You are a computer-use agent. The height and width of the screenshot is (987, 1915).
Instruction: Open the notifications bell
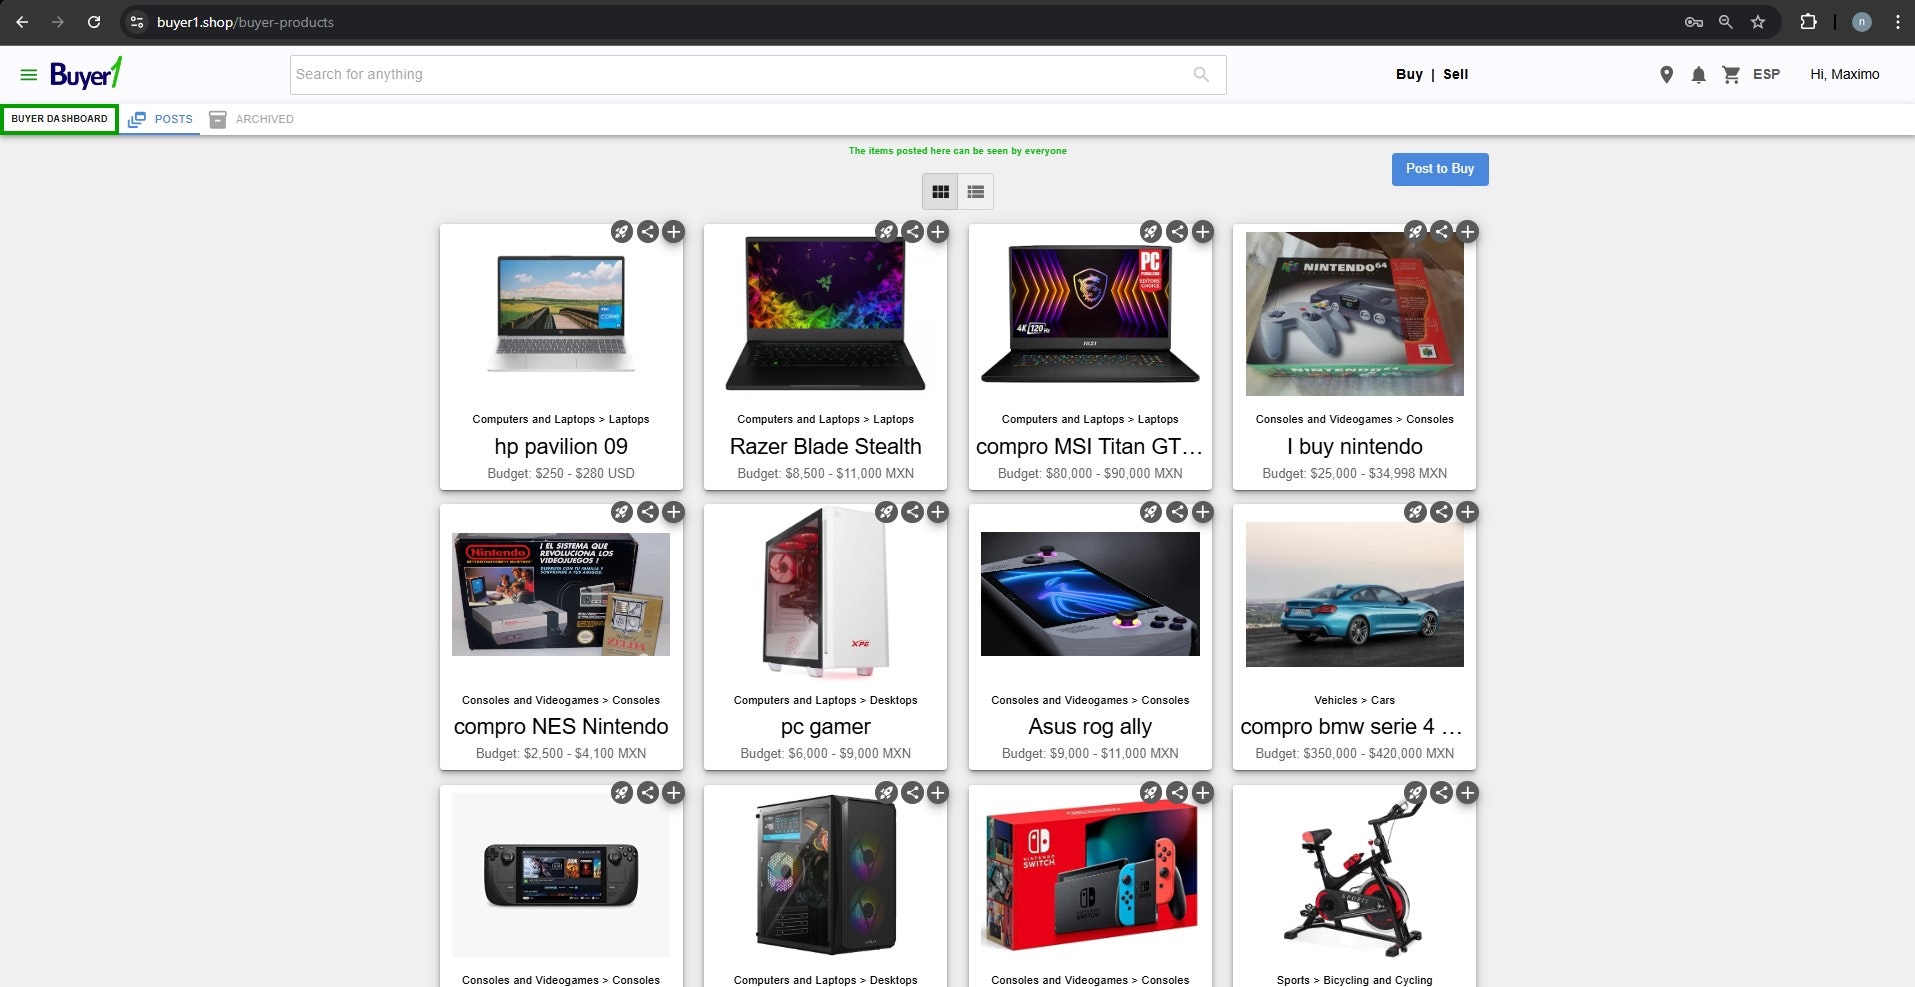(1698, 75)
